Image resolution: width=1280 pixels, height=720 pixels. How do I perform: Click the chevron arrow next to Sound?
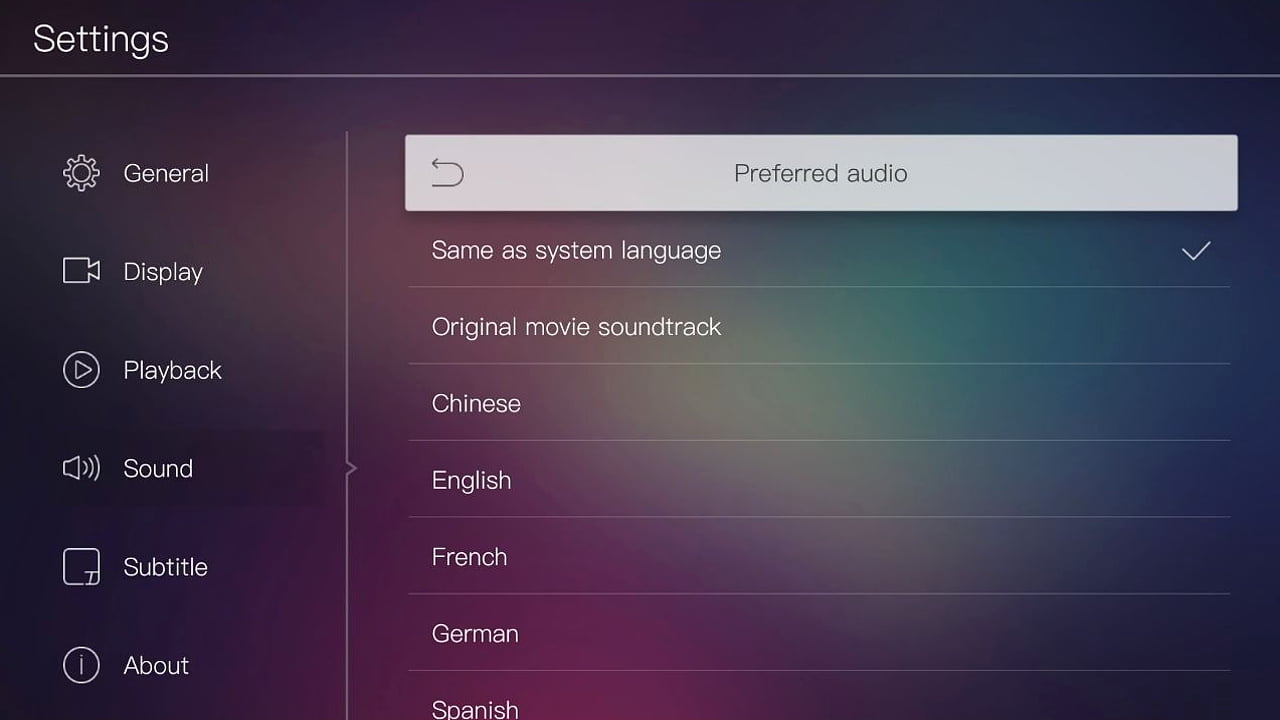tap(351, 467)
